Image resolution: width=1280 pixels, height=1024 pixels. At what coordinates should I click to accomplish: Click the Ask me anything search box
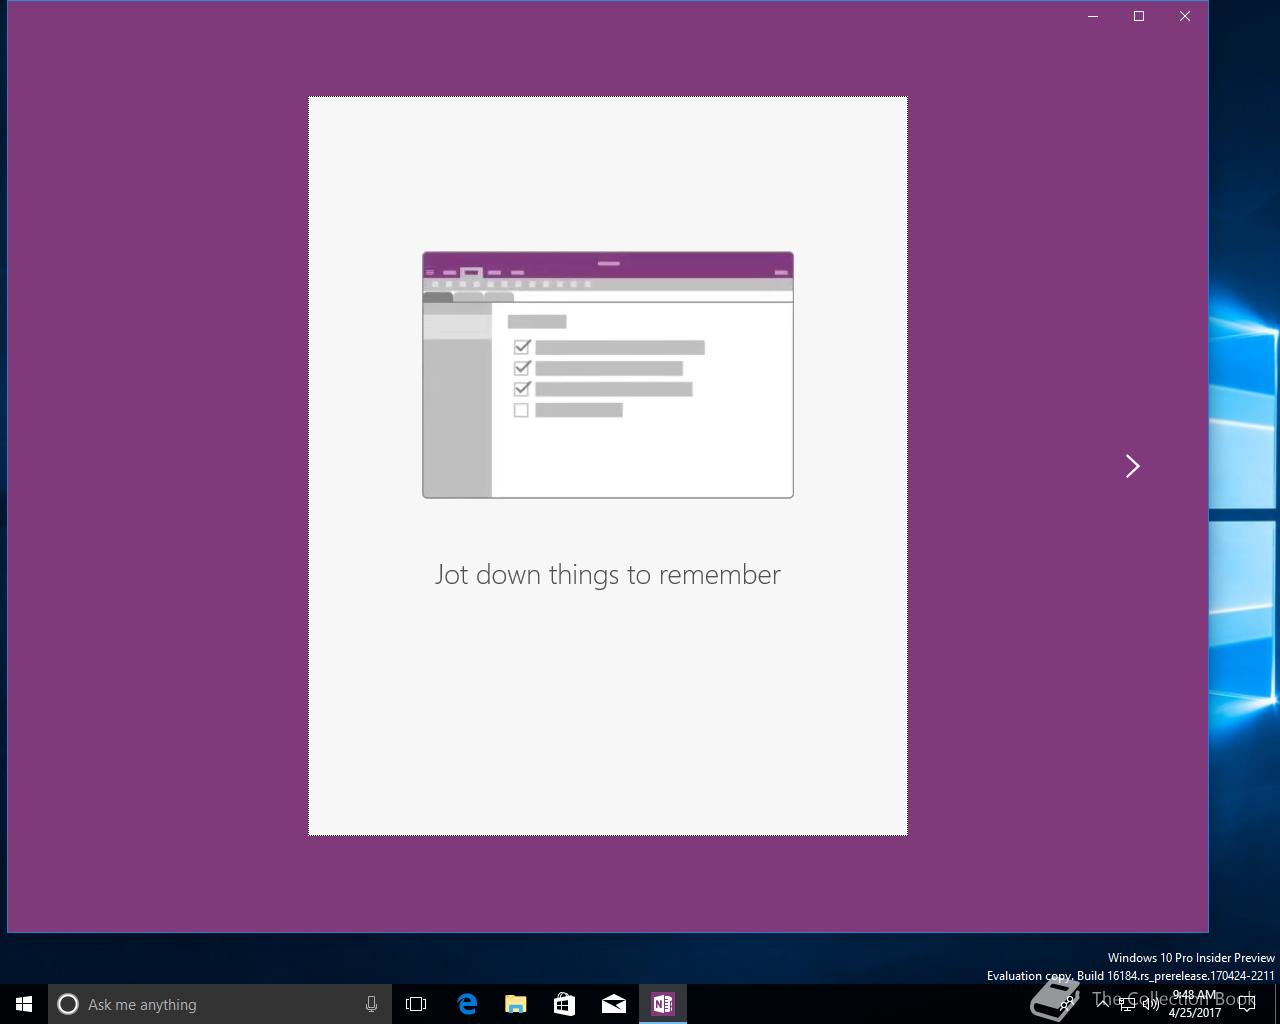[x=219, y=1004]
